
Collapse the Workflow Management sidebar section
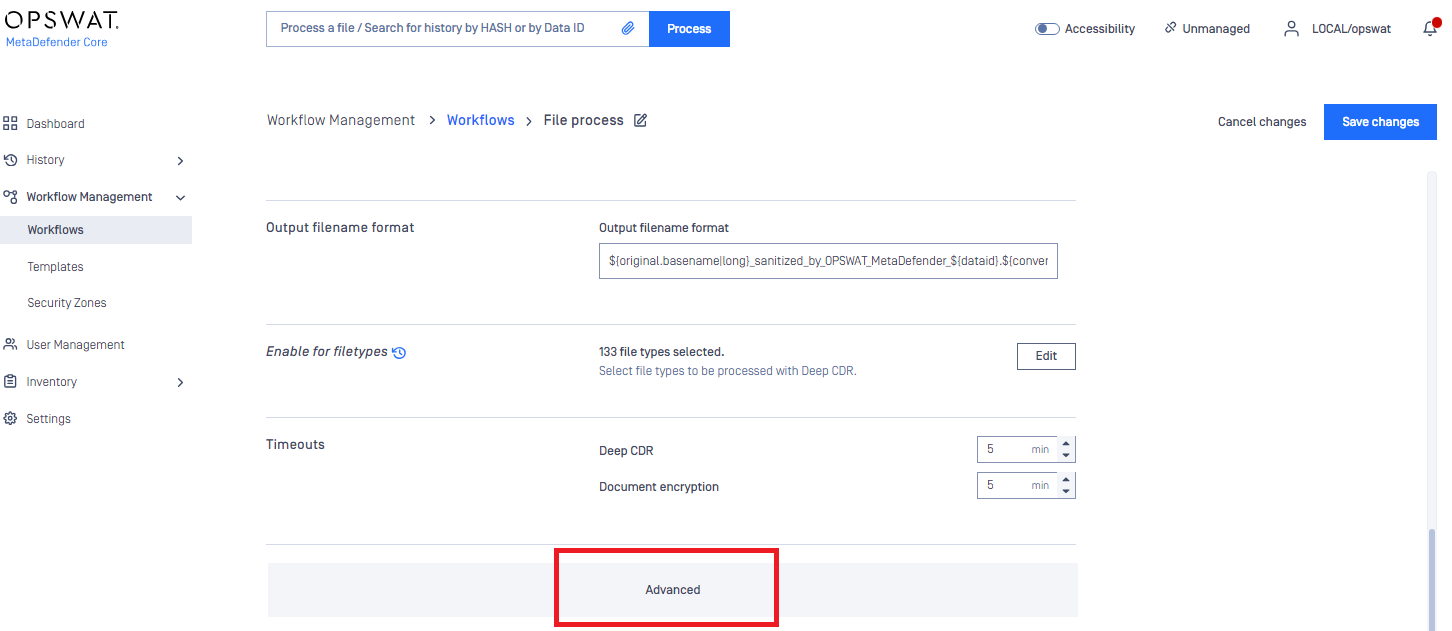180,198
